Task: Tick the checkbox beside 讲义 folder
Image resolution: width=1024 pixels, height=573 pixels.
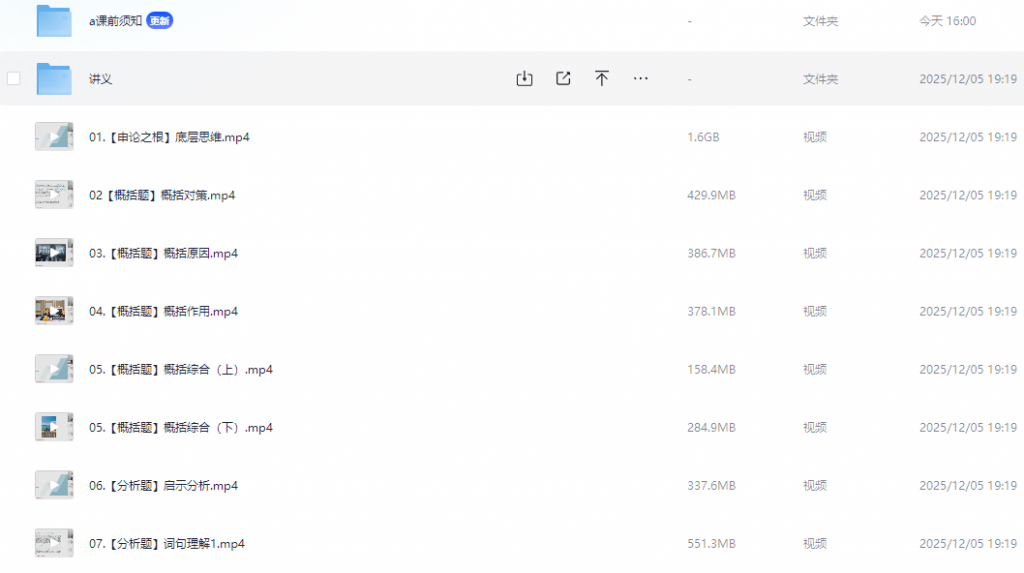Action: [x=14, y=79]
